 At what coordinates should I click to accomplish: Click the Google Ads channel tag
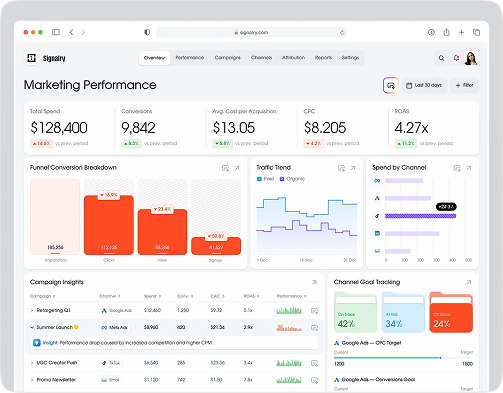(116, 311)
